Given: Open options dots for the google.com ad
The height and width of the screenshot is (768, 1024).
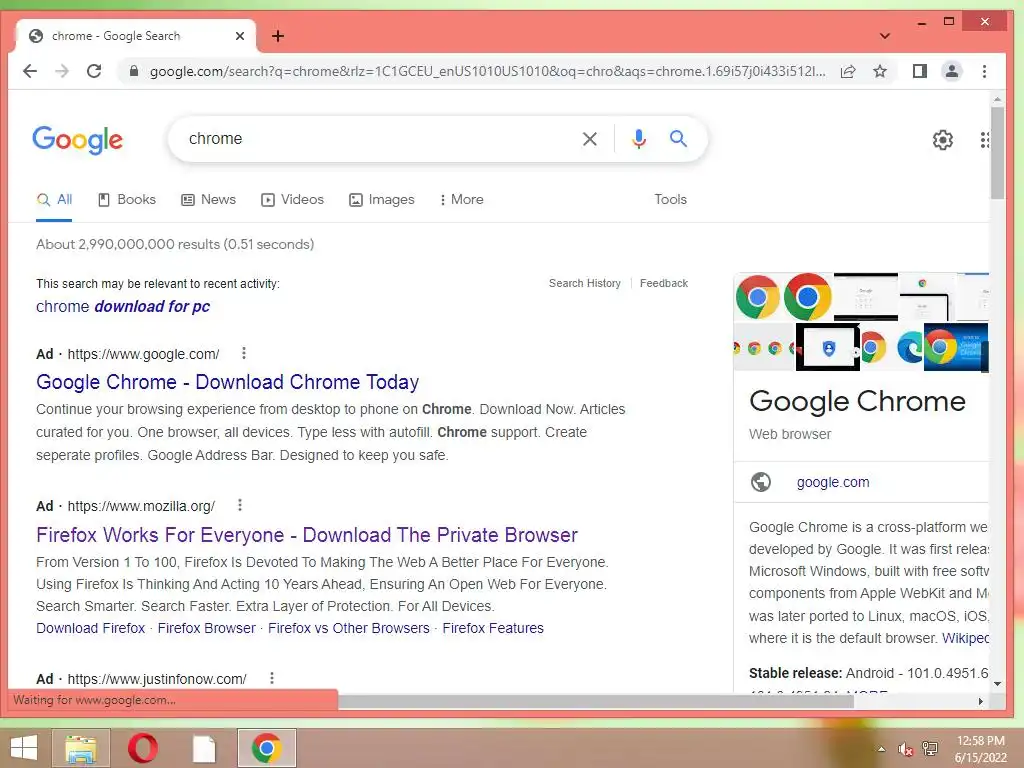Looking at the screenshot, I should pyautogui.click(x=244, y=353).
